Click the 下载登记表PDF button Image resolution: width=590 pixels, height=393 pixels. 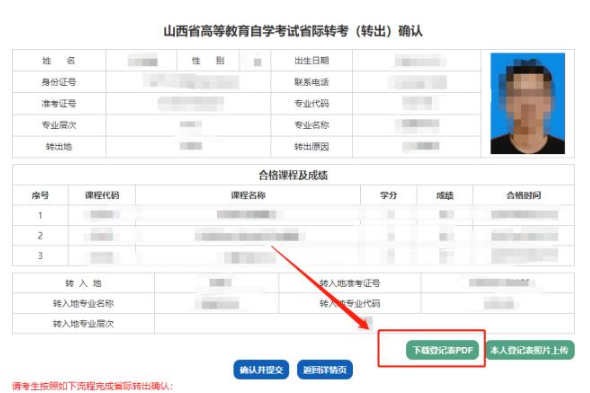tap(442, 350)
